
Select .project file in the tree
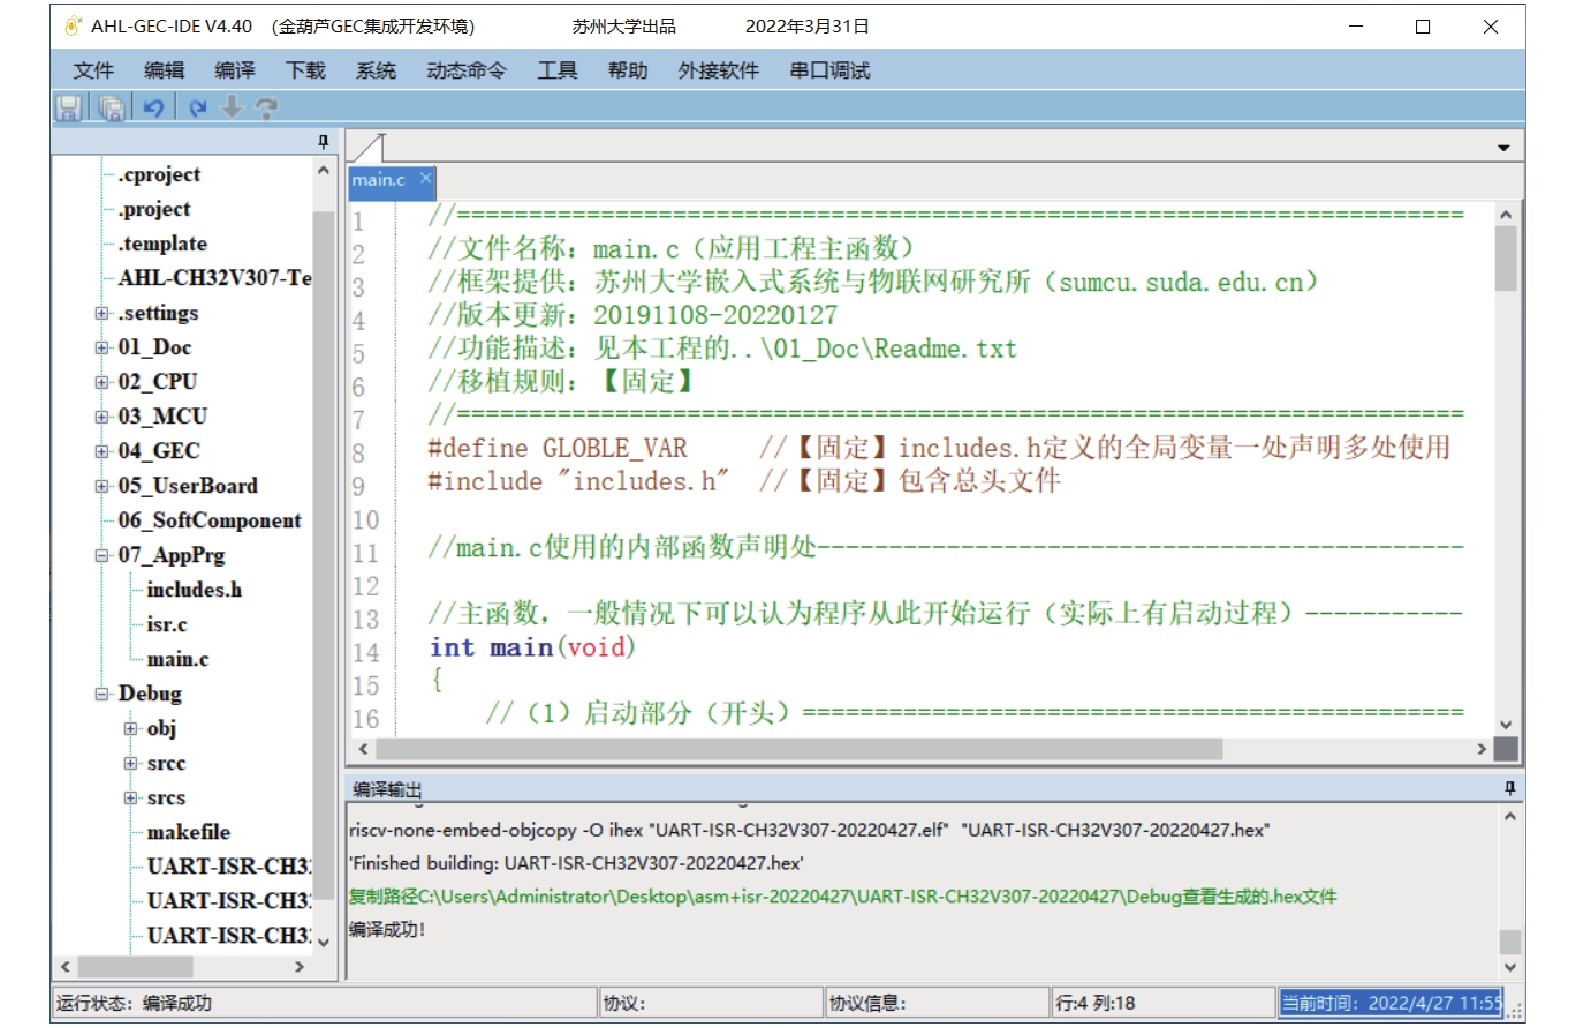point(154,209)
